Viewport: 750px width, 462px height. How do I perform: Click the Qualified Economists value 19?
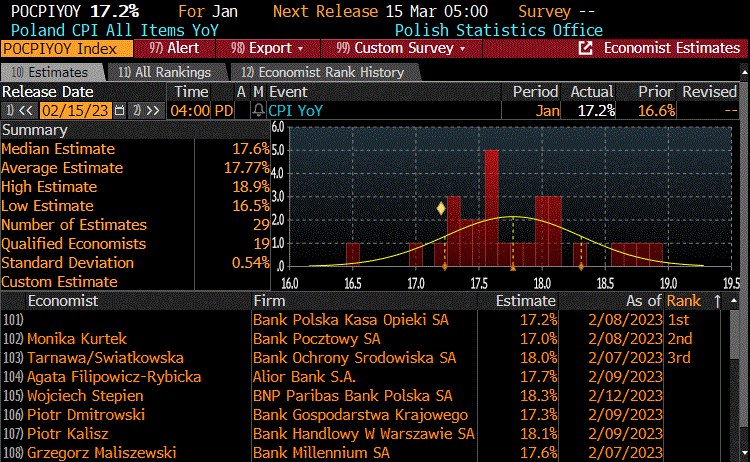pyautogui.click(x=262, y=243)
